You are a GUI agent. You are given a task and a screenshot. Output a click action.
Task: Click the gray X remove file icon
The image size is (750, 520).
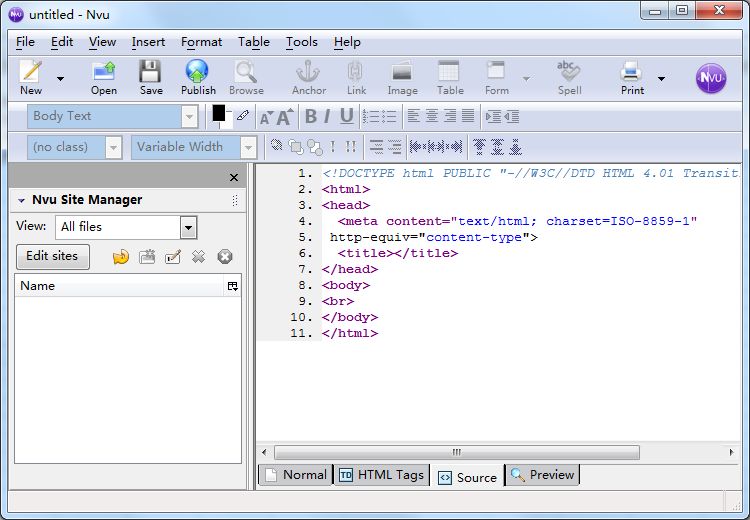pos(199,257)
